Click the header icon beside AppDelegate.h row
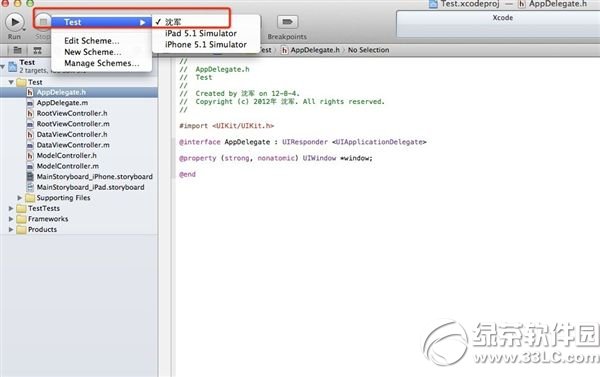 (30, 92)
